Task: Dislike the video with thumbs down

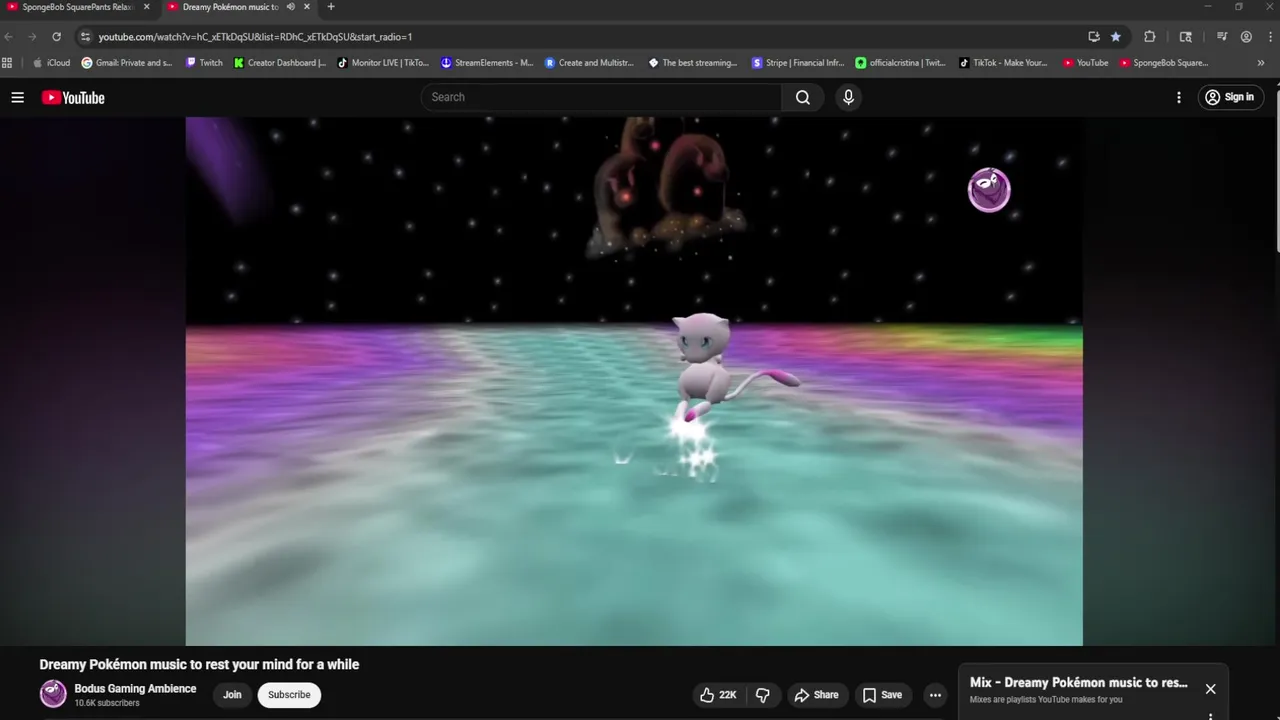Action: [763, 695]
